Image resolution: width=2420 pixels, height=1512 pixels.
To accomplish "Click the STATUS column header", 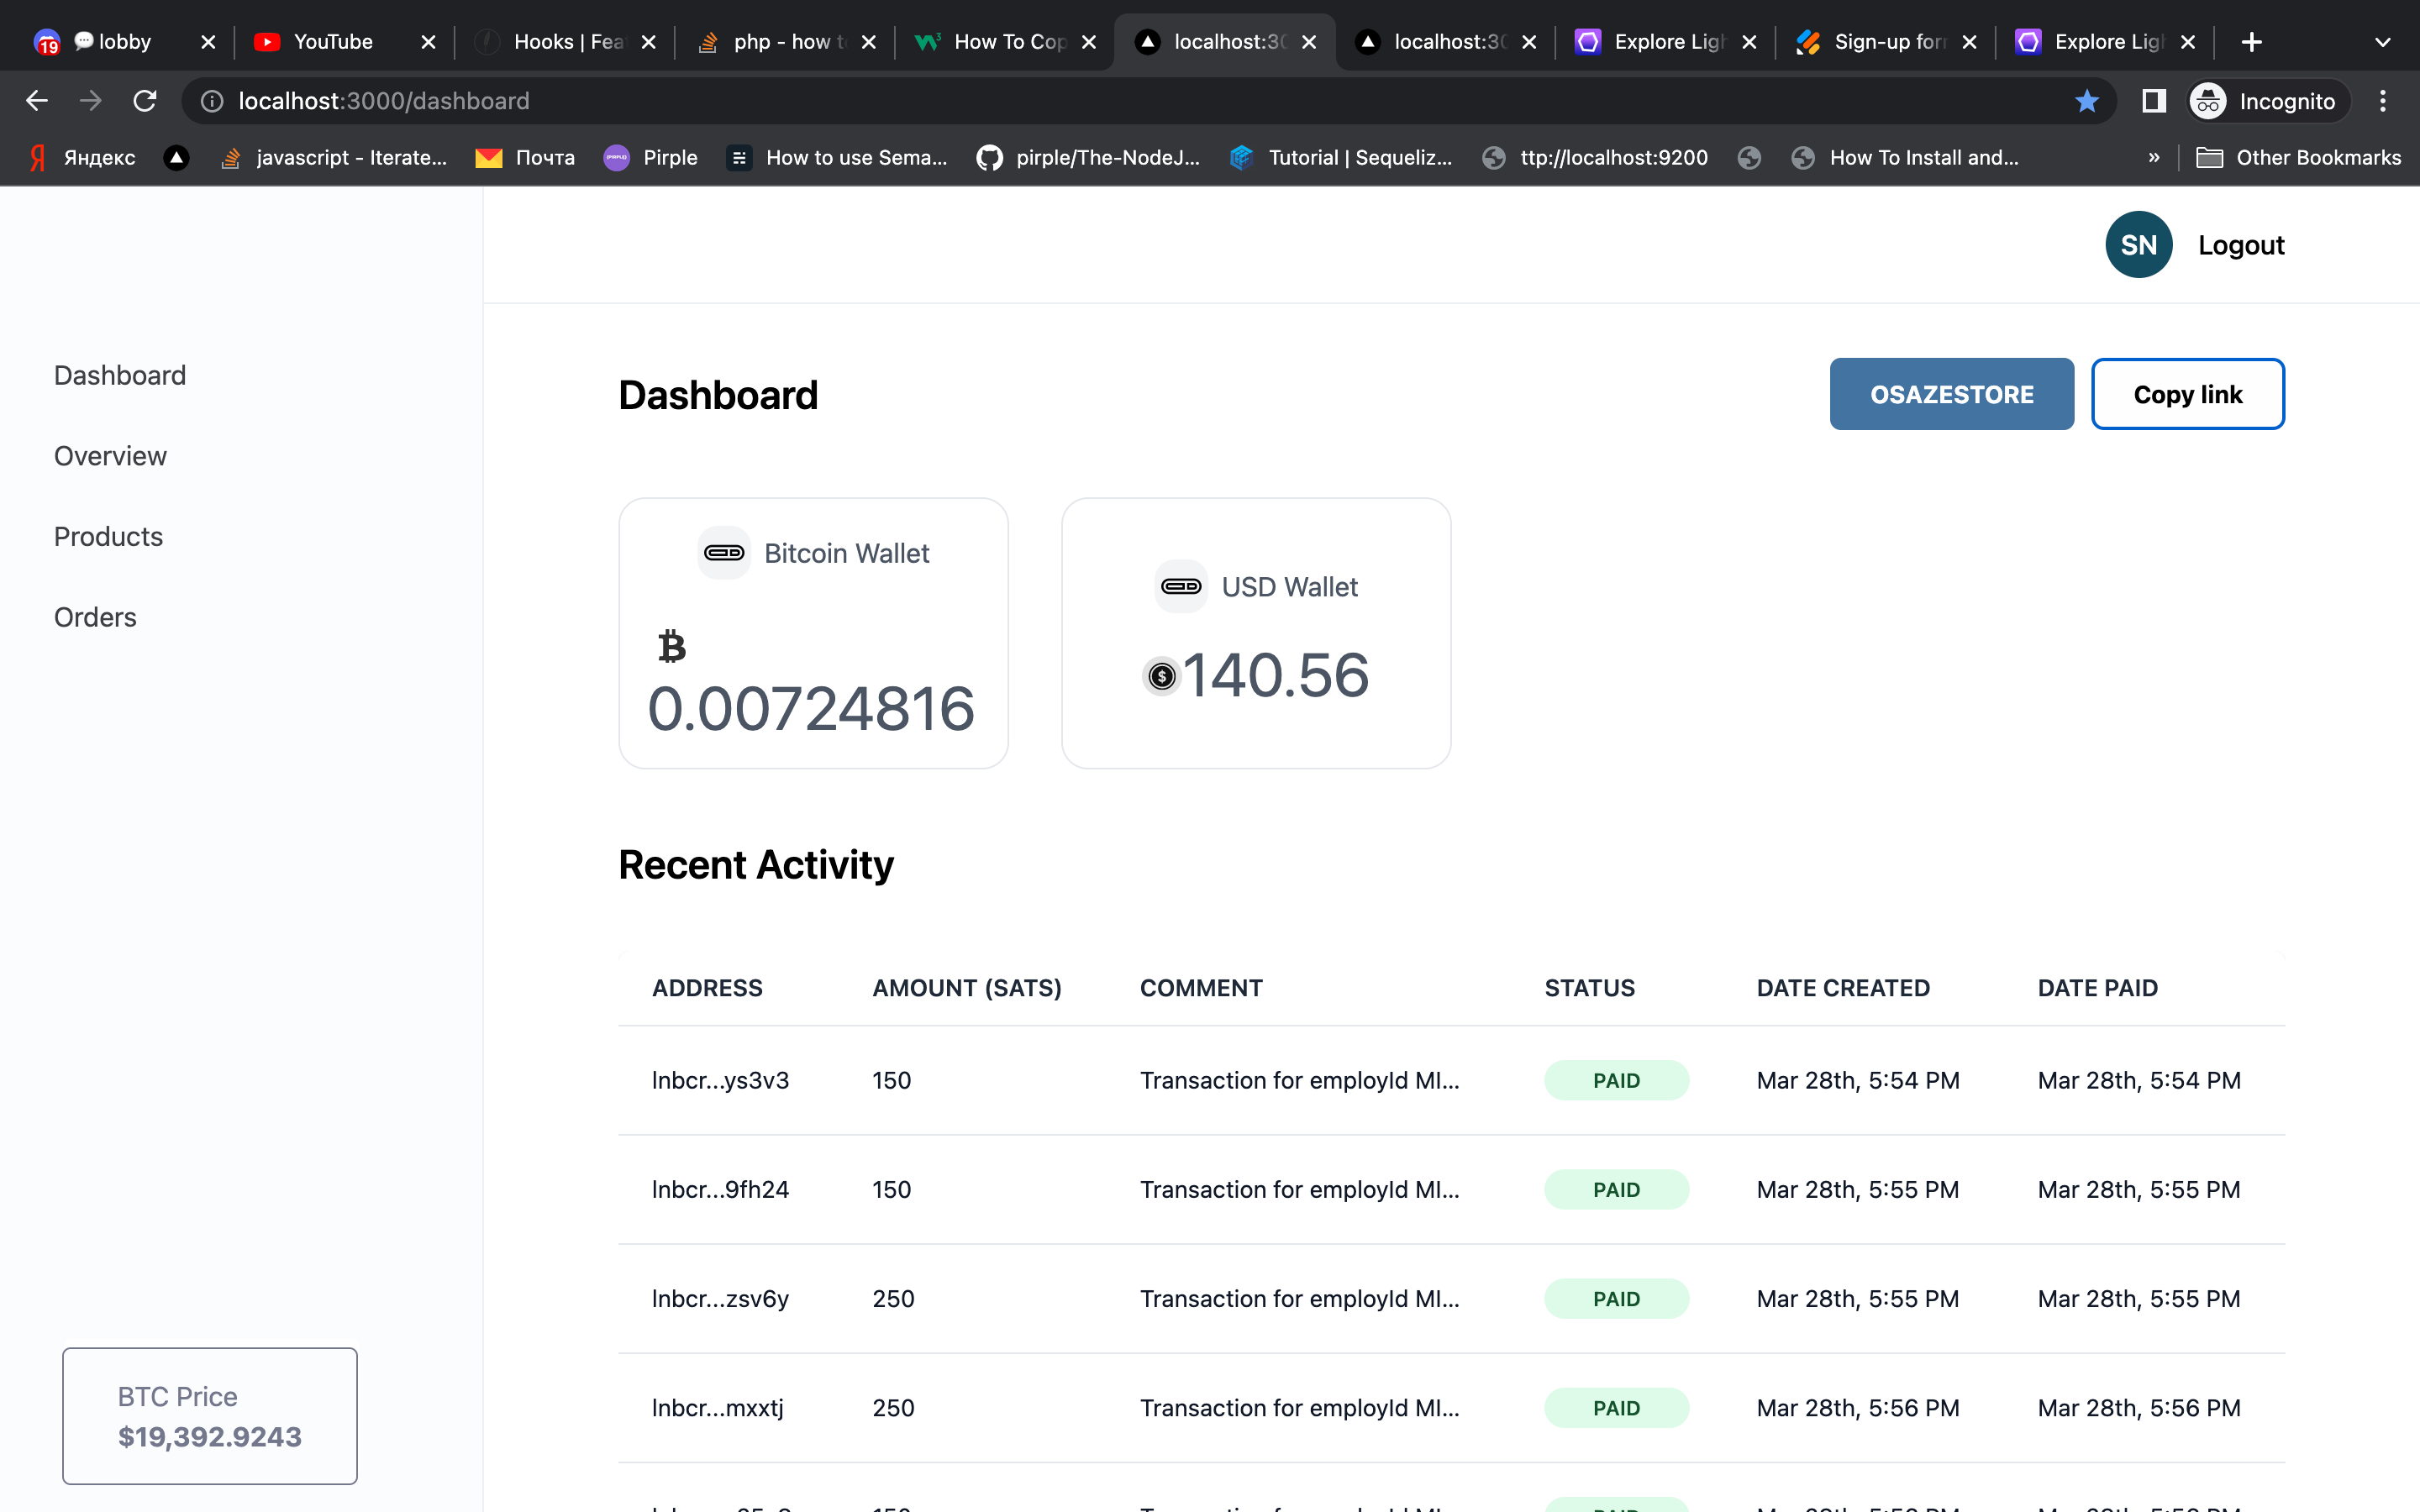I will (x=1590, y=988).
